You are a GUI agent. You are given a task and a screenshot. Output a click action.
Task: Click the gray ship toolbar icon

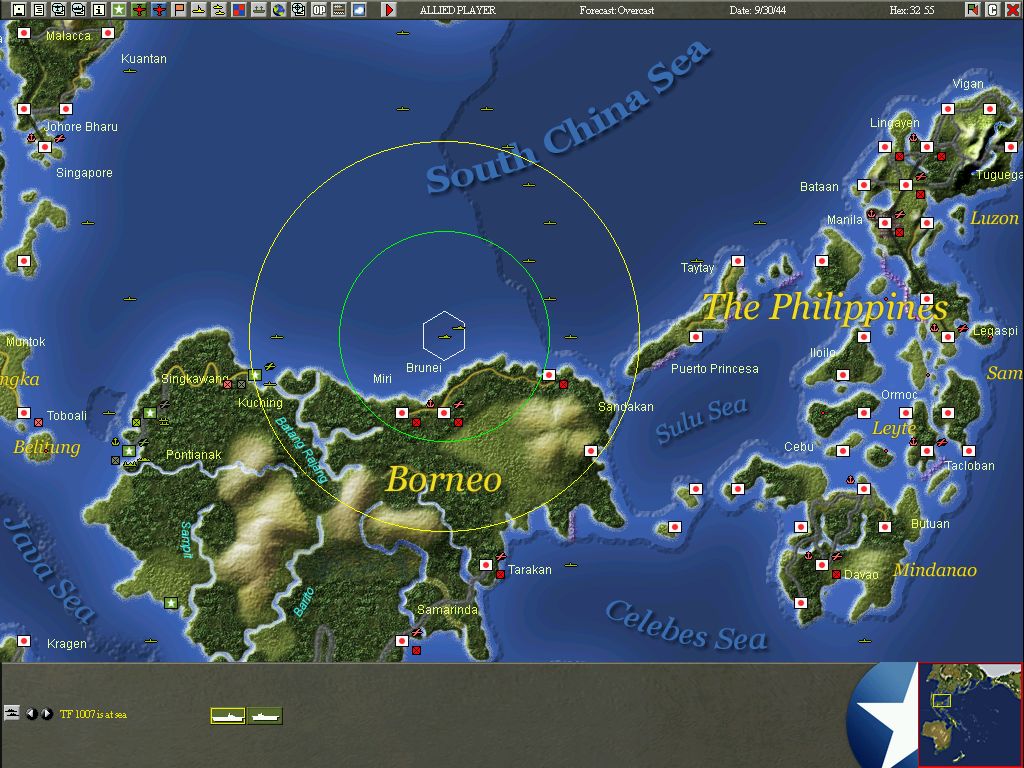point(259,9)
